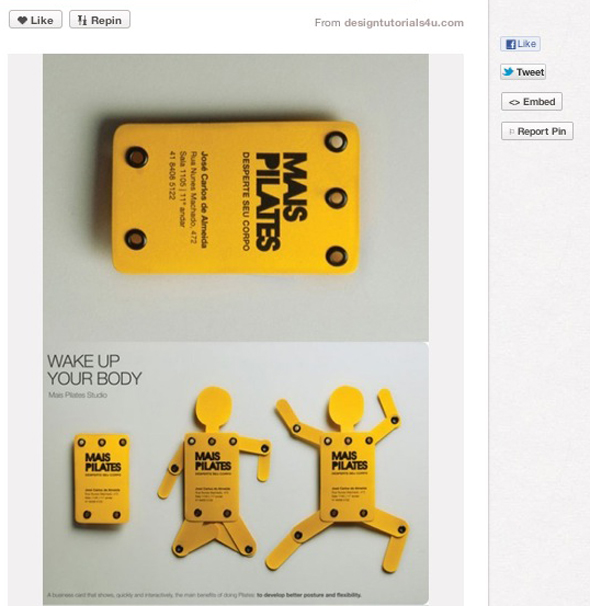The height and width of the screenshot is (606, 590).
Task: Click the Repin pushpin icon
Action: coord(82,20)
